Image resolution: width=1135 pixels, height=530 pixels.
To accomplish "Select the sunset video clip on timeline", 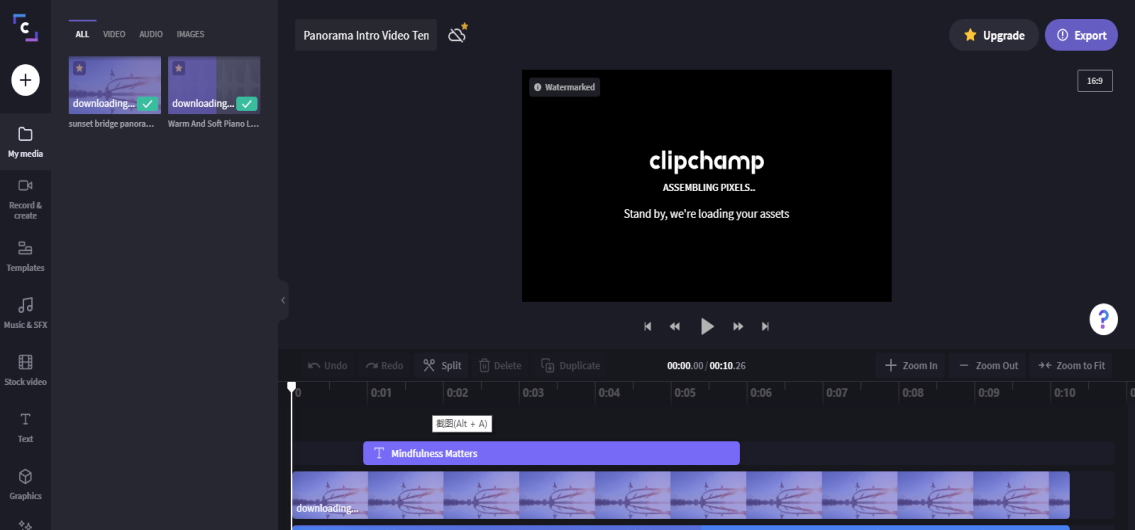I will pyautogui.click(x=680, y=495).
